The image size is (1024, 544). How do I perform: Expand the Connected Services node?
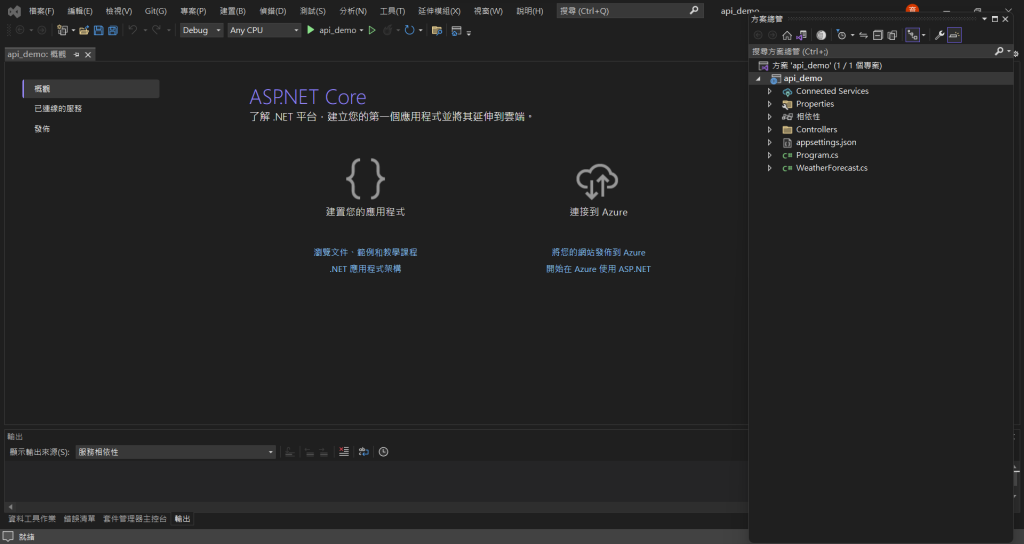pyautogui.click(x=770, y=91)
